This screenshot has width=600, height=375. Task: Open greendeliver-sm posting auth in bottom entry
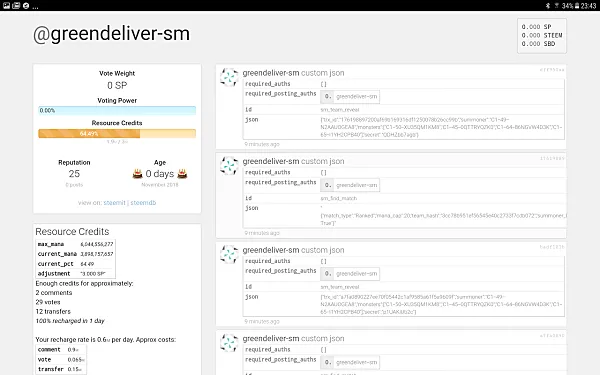pyautogui.click(x=357, y=362)
